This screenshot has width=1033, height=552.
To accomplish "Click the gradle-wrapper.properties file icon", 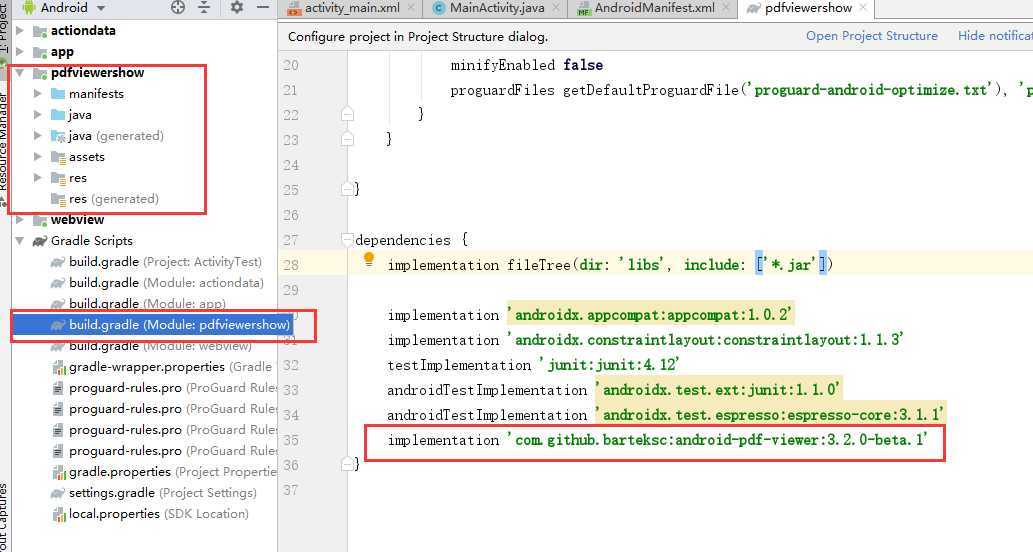I will point(58,368).
